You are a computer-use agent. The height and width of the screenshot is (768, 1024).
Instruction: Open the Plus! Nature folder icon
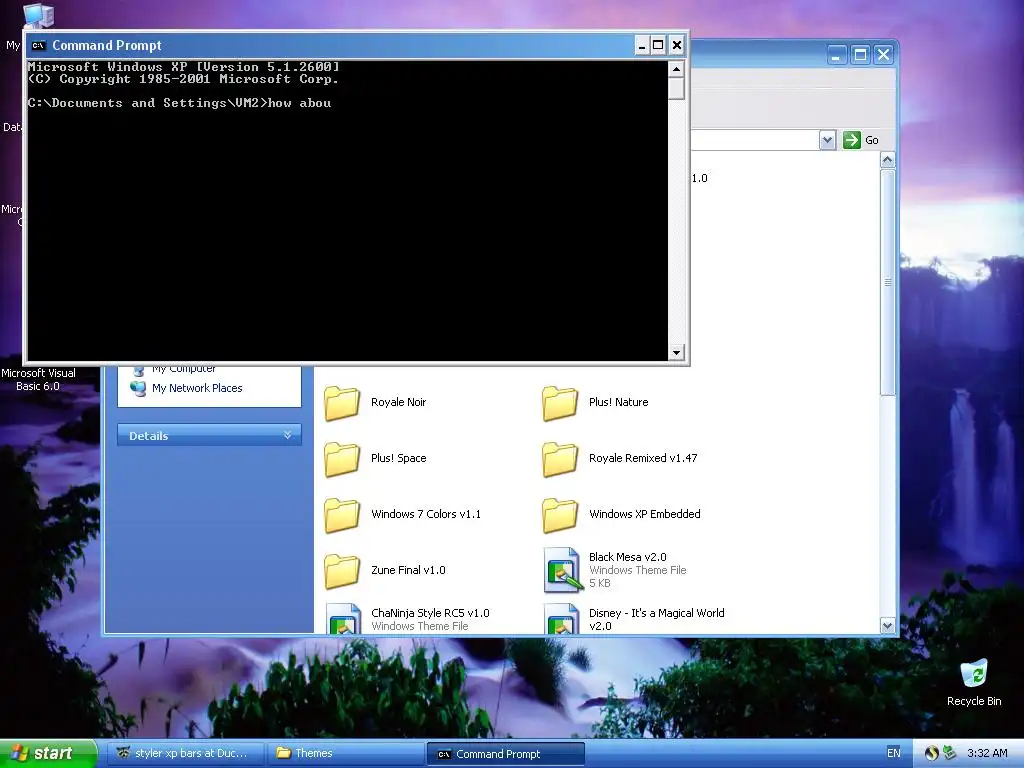560,402
